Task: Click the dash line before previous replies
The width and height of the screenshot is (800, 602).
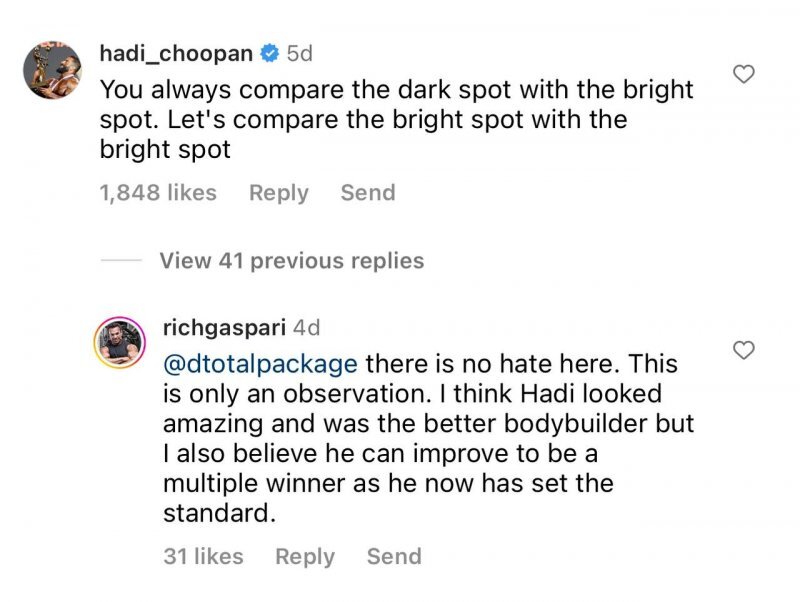Action: [121, 261]
